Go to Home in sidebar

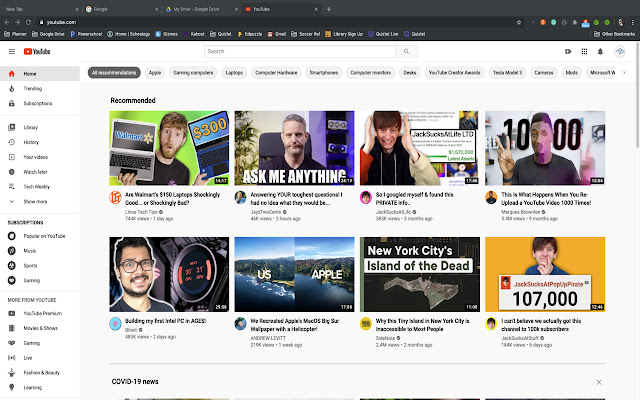click(40, 74)
